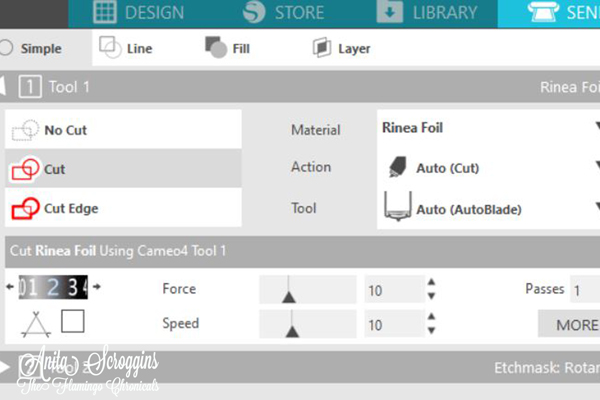Click the Fill shapes icon
Image resolution: width=600 pixels, height=400 pixels.
(x=216, y=47)
